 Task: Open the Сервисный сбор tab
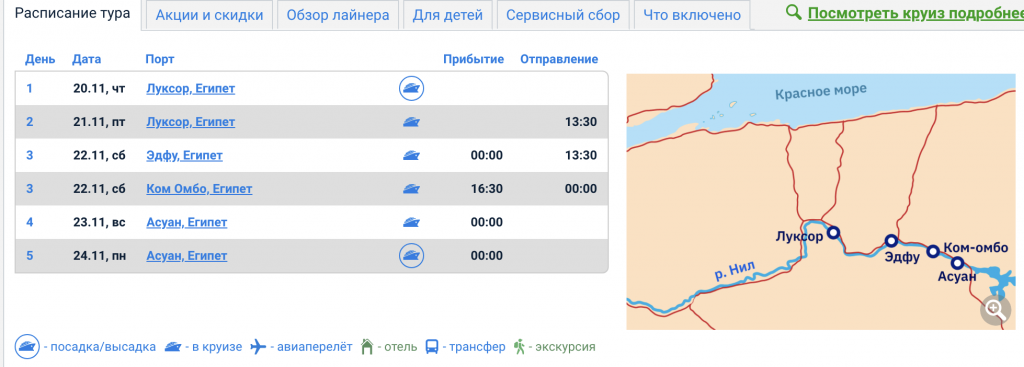(x=563, y=15)
